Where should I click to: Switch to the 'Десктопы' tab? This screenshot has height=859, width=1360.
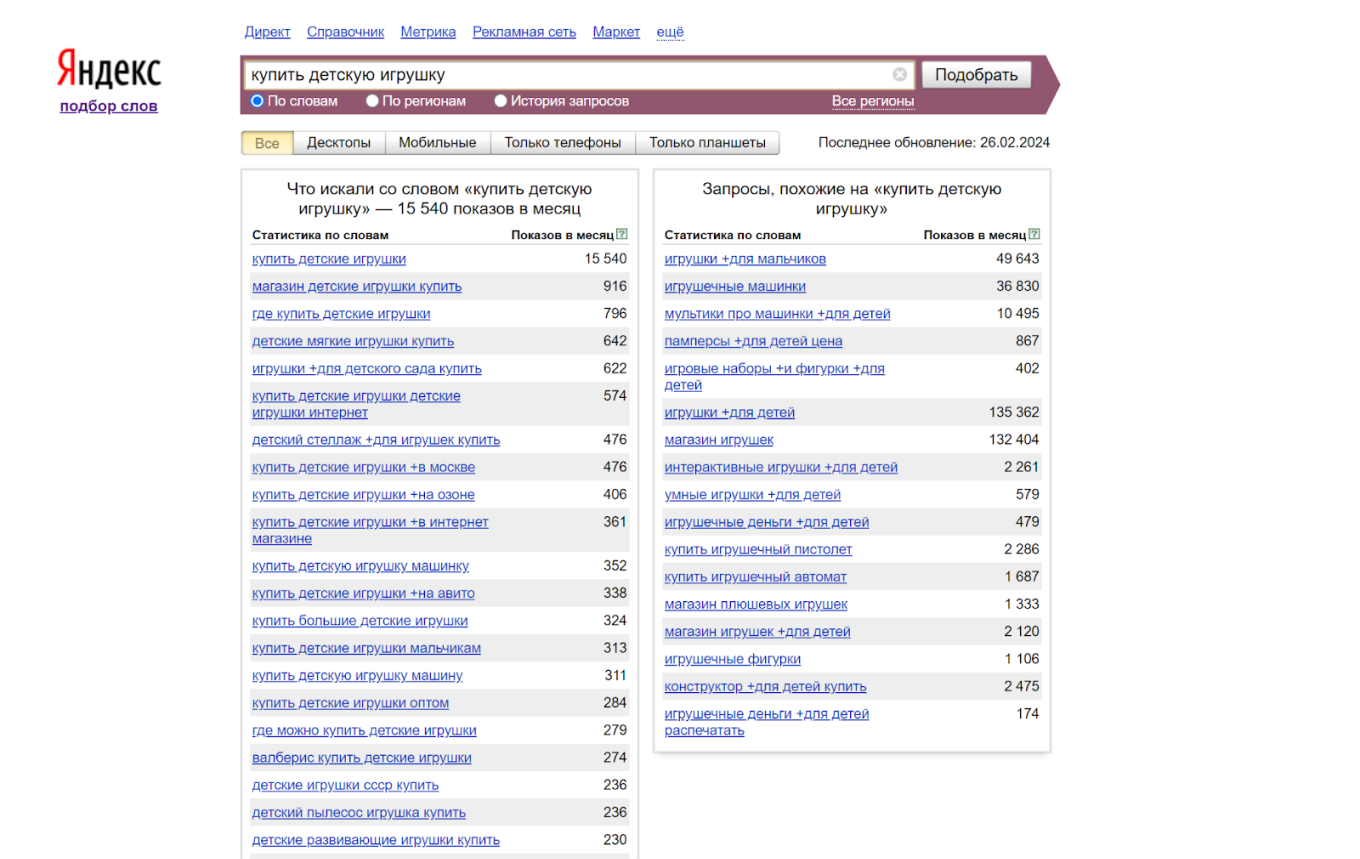coord(338,143)
